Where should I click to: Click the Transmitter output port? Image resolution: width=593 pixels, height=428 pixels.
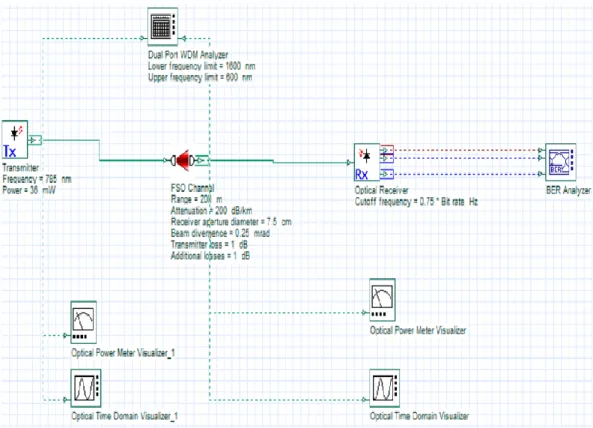(35, 140)
